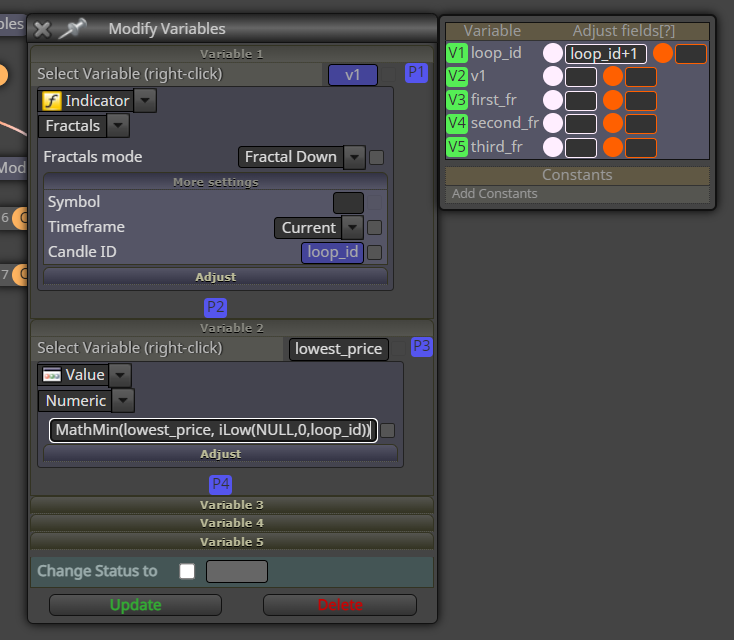This screenshot has width=734, height=640.
Task: Open the Numeric type dropdown
Action: click(123, 400)
